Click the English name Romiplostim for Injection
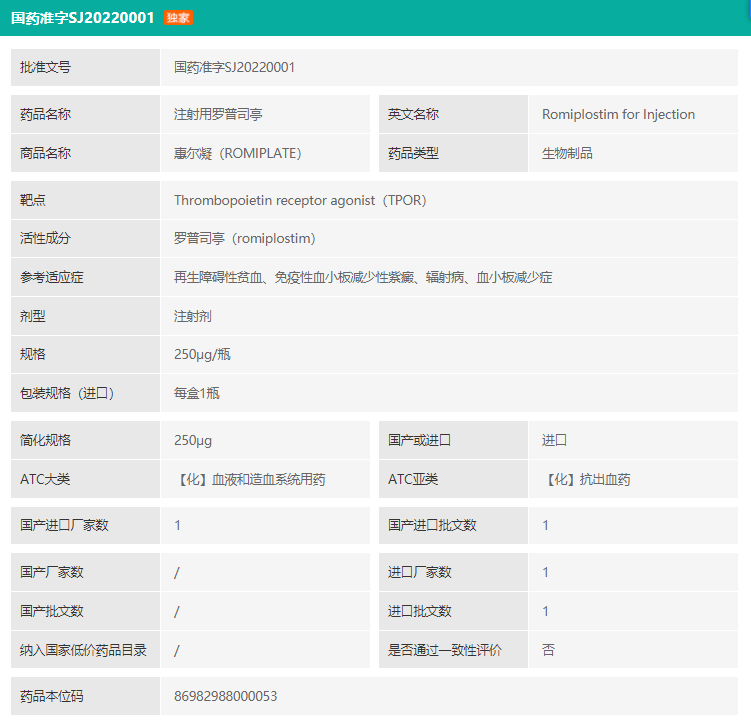 pyautogui.click(x=618, y=114)
